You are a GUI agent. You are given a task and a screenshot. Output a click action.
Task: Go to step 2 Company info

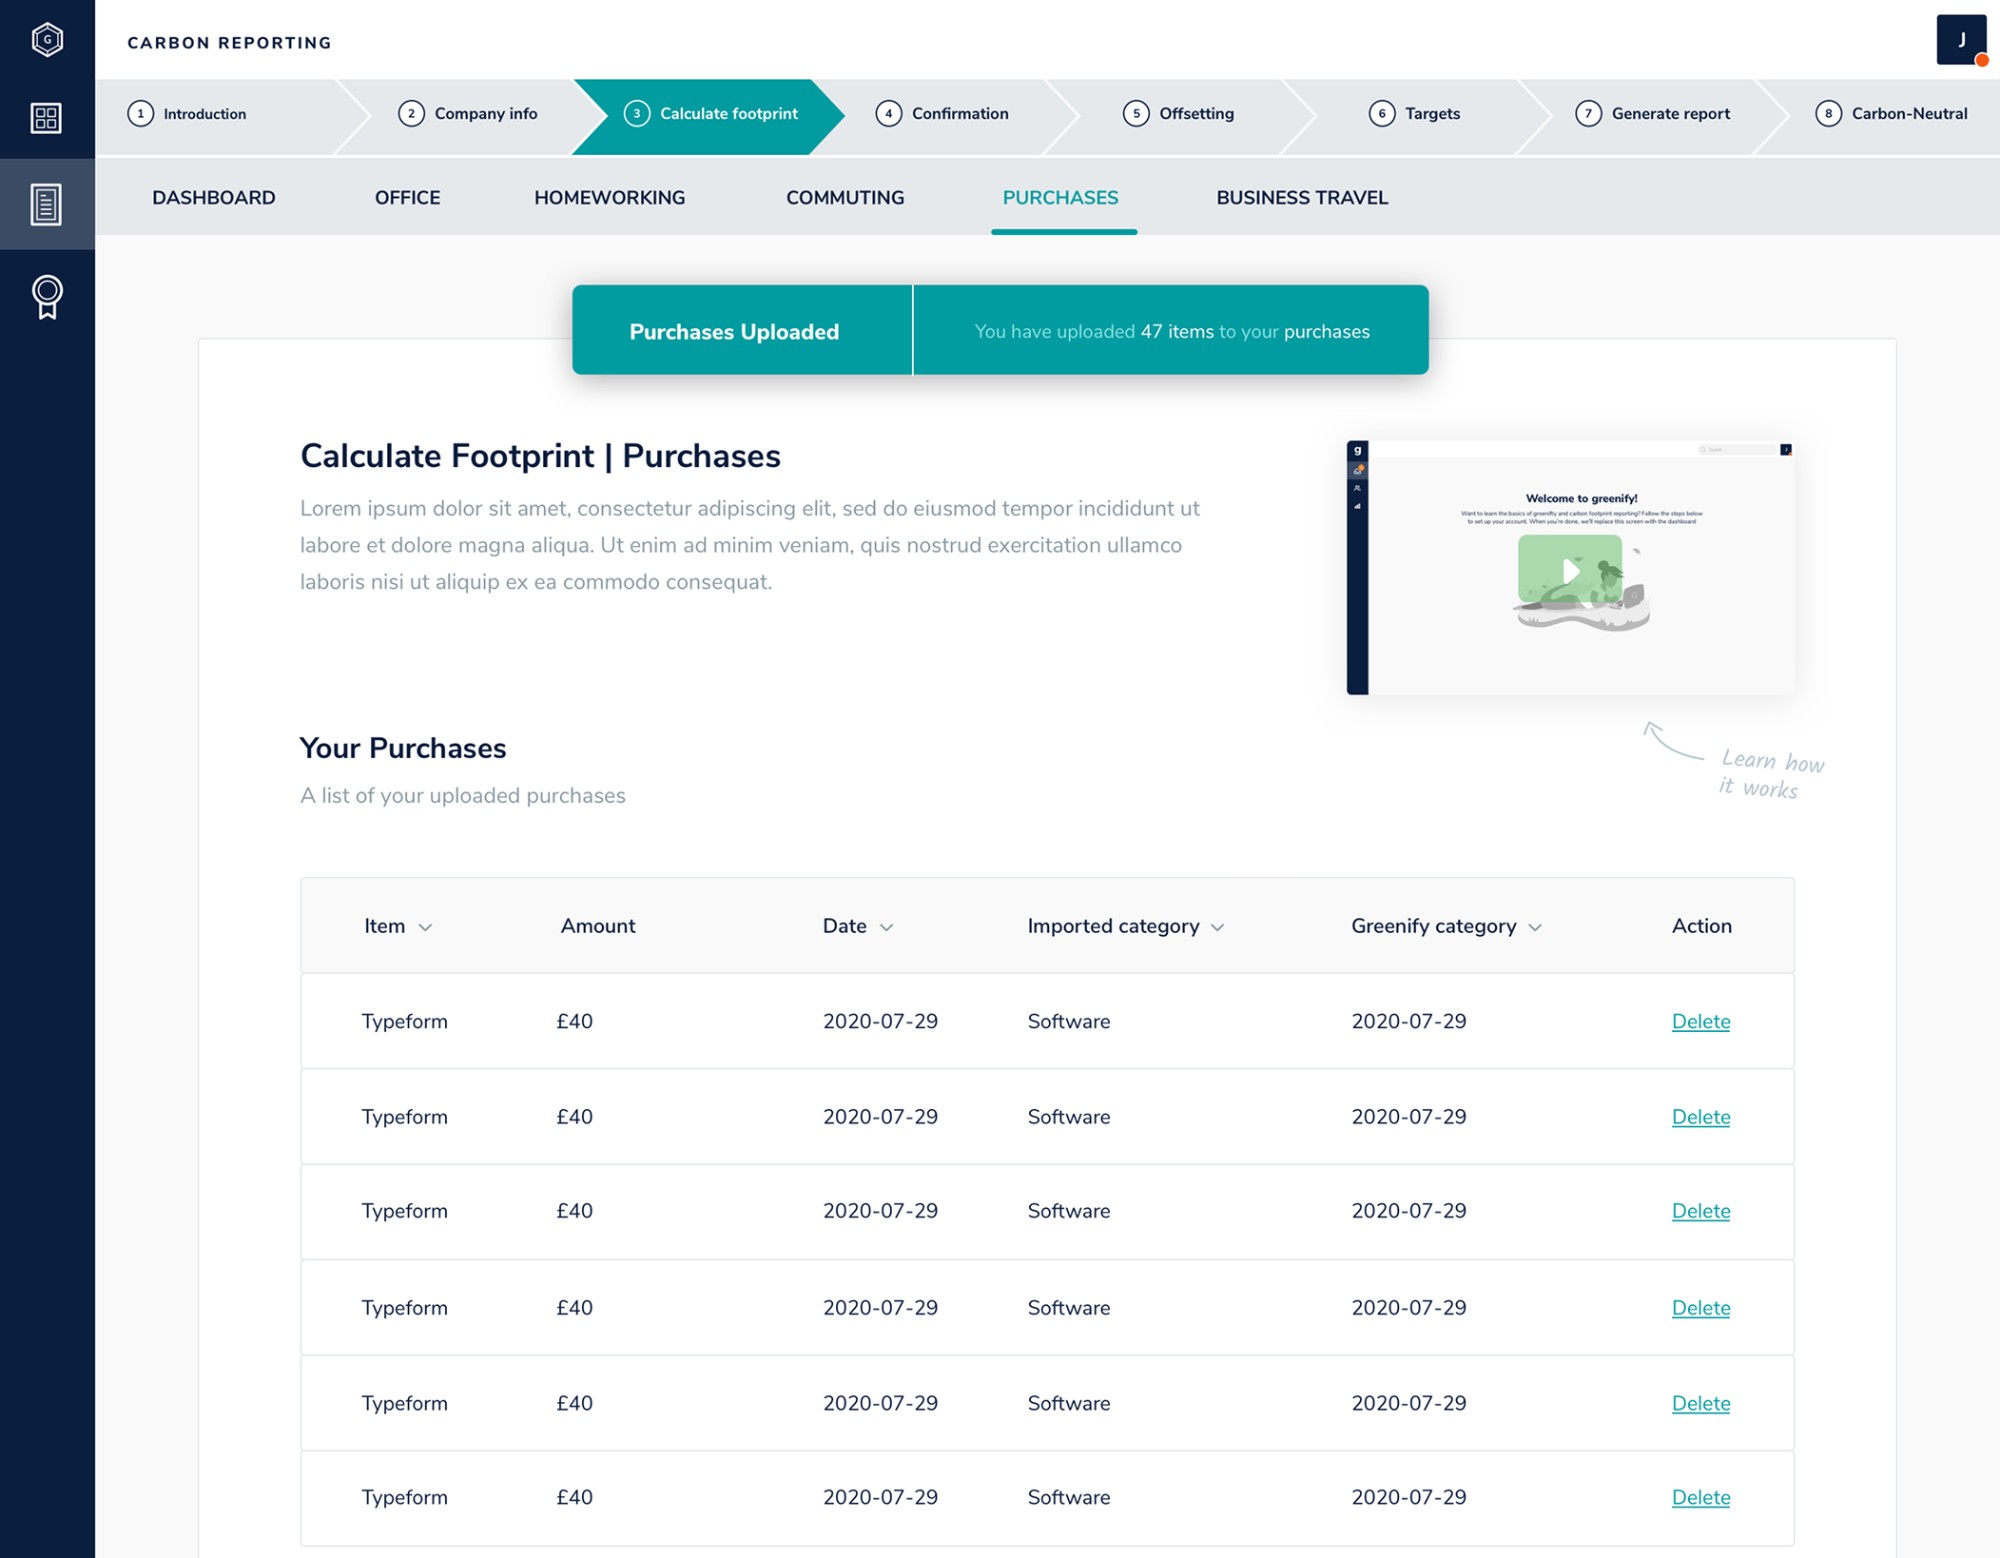[468, 114]
